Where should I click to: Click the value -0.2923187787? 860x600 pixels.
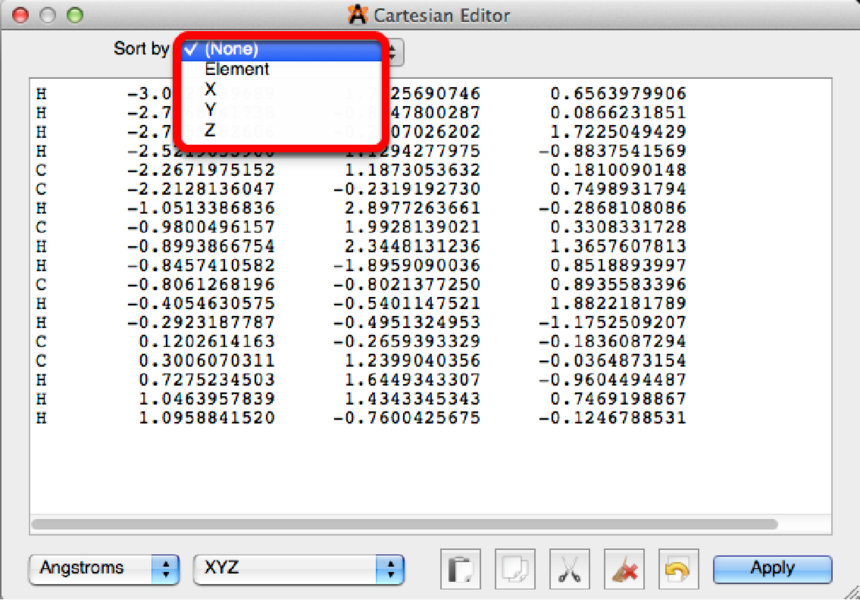(x=201, y=322)
